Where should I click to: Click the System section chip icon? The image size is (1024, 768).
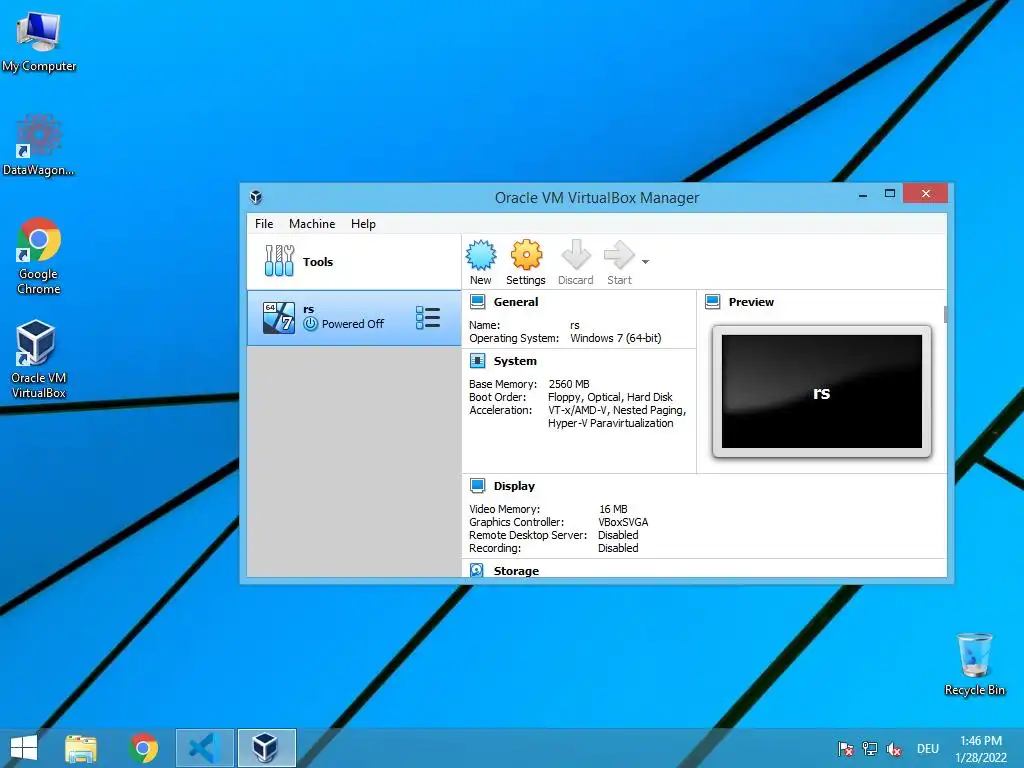pos(478,361)
